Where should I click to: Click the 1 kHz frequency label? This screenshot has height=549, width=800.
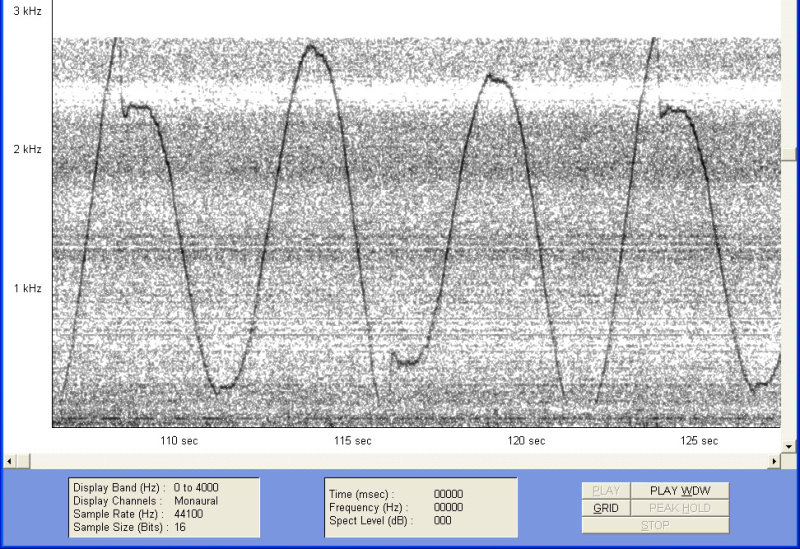[x=28, y=288]
